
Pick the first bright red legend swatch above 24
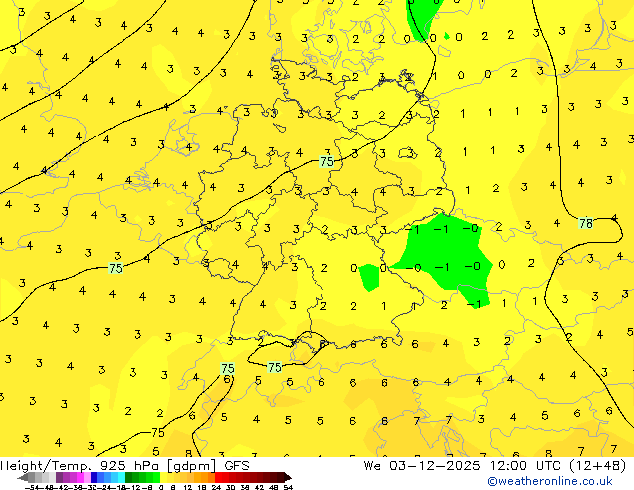[219, 477]
